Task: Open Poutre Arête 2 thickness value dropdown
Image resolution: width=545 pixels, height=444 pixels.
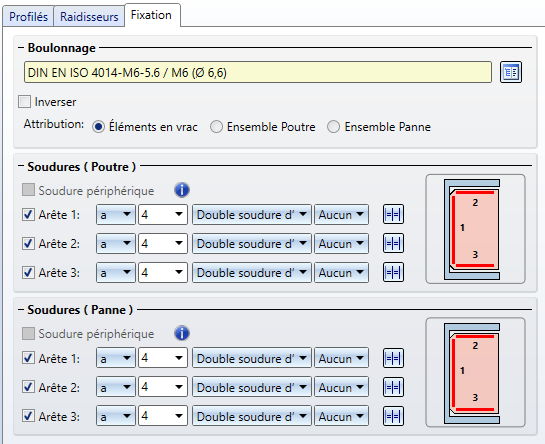Action: click(x=163, y=243)
